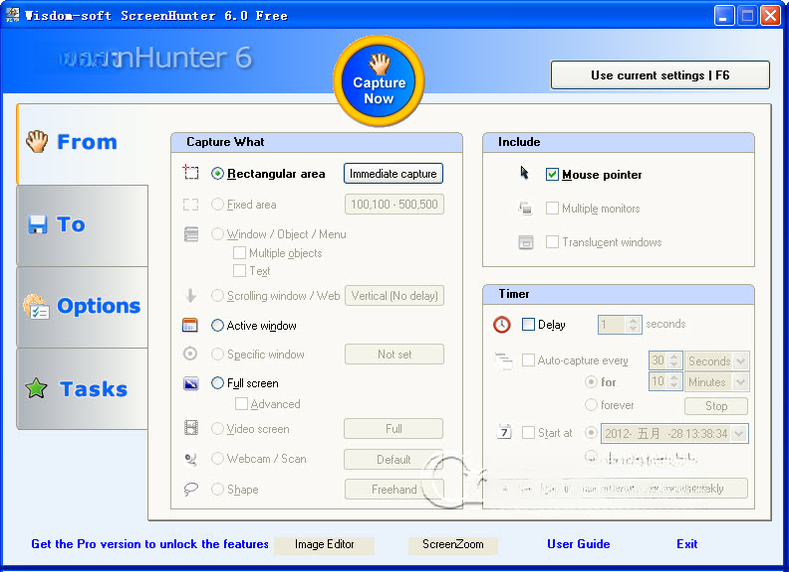
Task: Click the Translucent windows icon
Action: [x=526, y=242]
